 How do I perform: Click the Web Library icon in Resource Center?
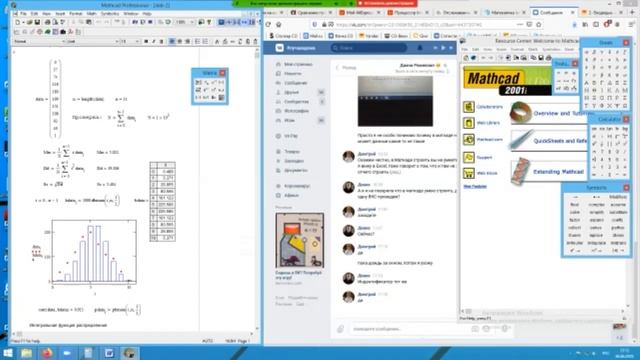click(x=469, y=123)
